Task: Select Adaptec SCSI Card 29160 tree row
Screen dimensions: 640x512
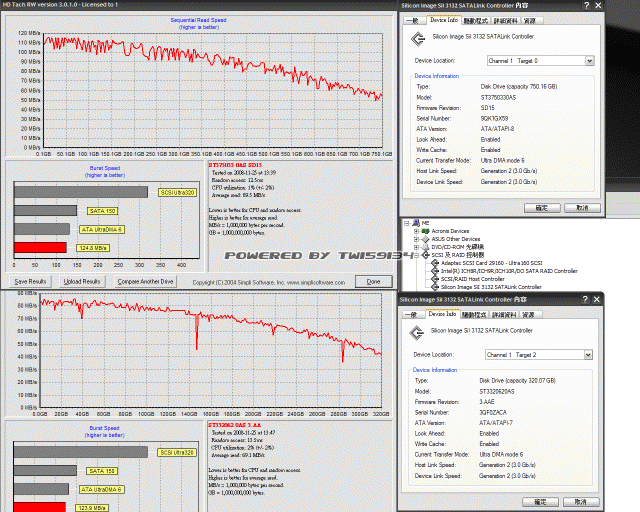Action: click(491, 263)
